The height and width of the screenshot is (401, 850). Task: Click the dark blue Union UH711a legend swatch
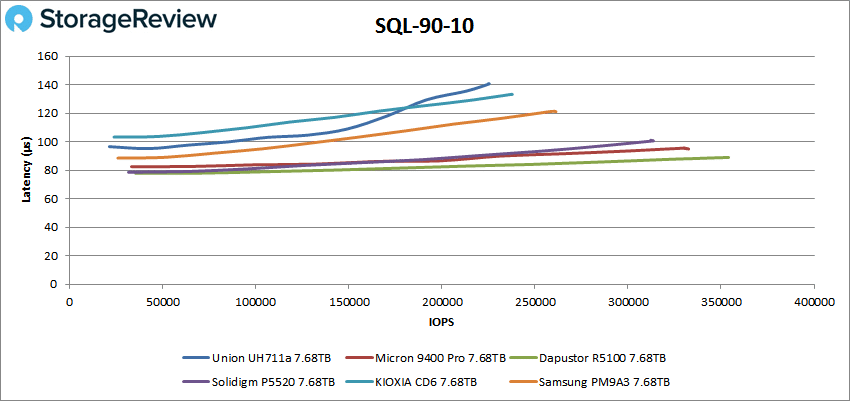click(196, 358)
